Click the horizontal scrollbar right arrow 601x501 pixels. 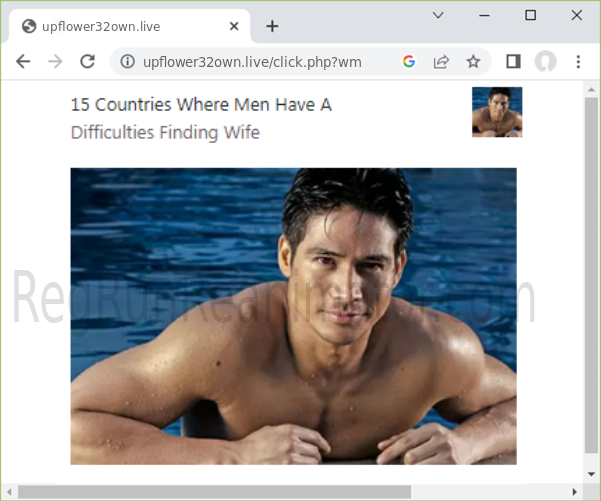[575, 491]
